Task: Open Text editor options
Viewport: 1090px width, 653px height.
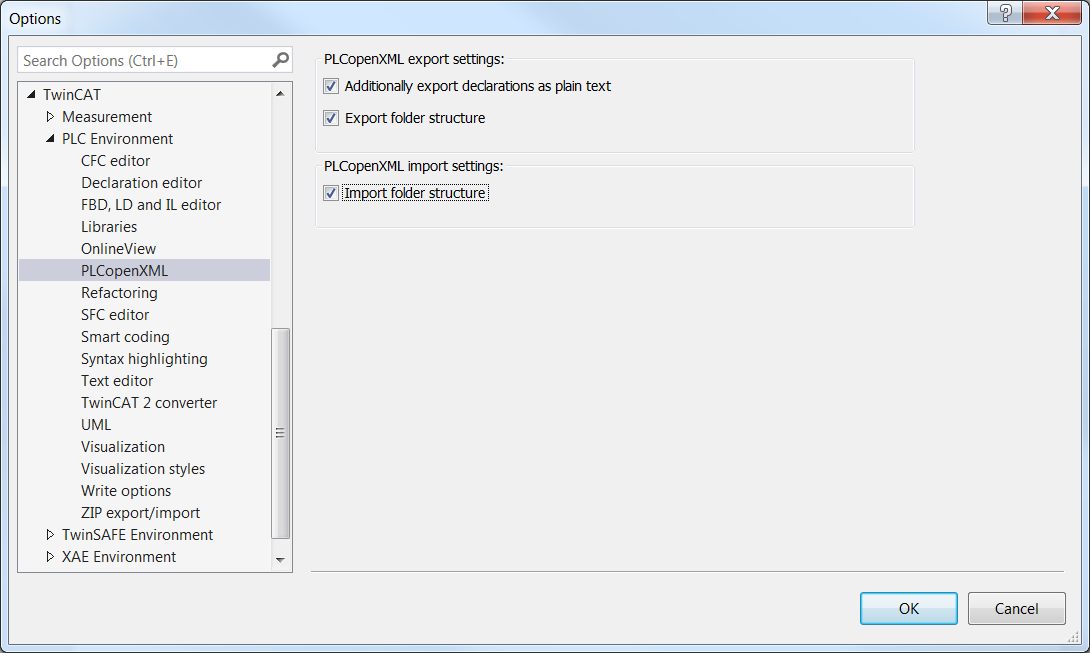Action: (x=117, y=381)
